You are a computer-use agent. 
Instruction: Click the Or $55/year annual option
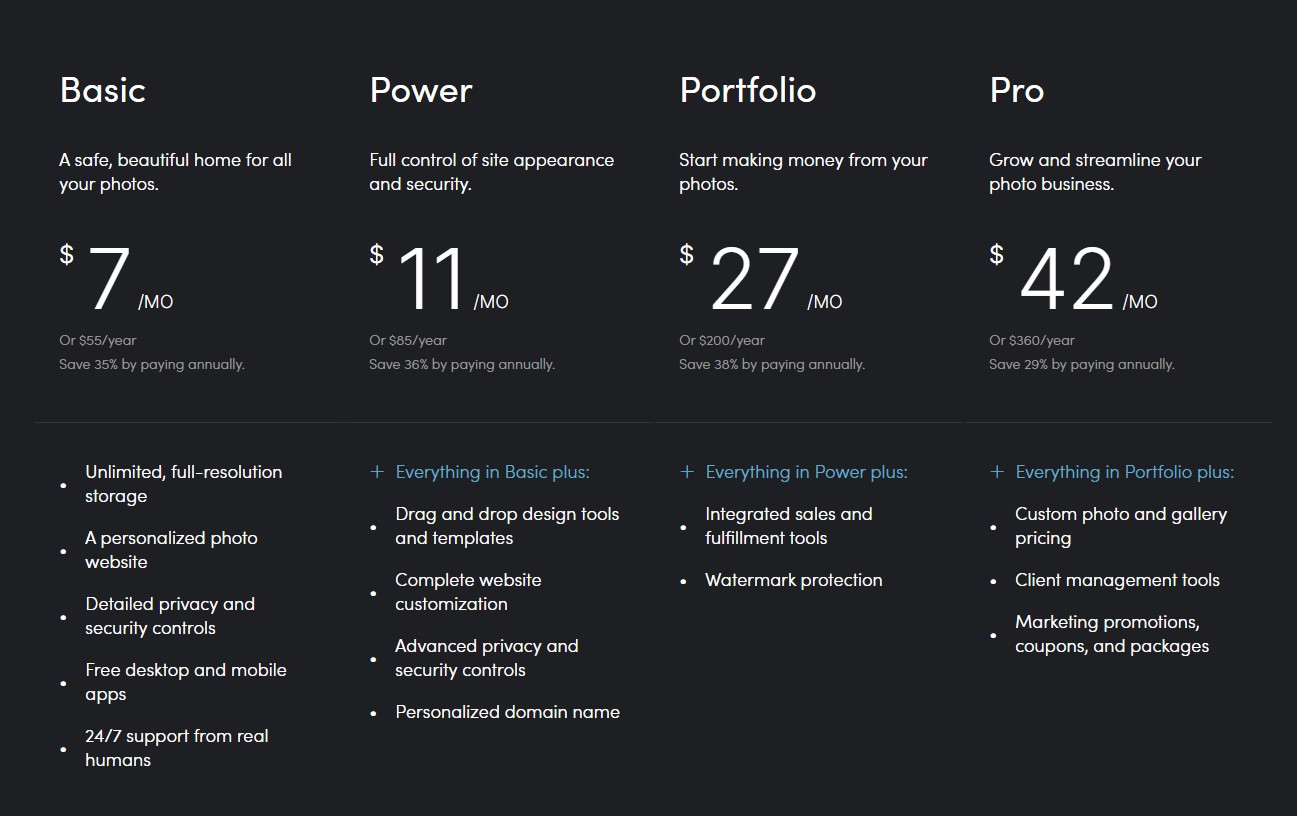[98, 340]
